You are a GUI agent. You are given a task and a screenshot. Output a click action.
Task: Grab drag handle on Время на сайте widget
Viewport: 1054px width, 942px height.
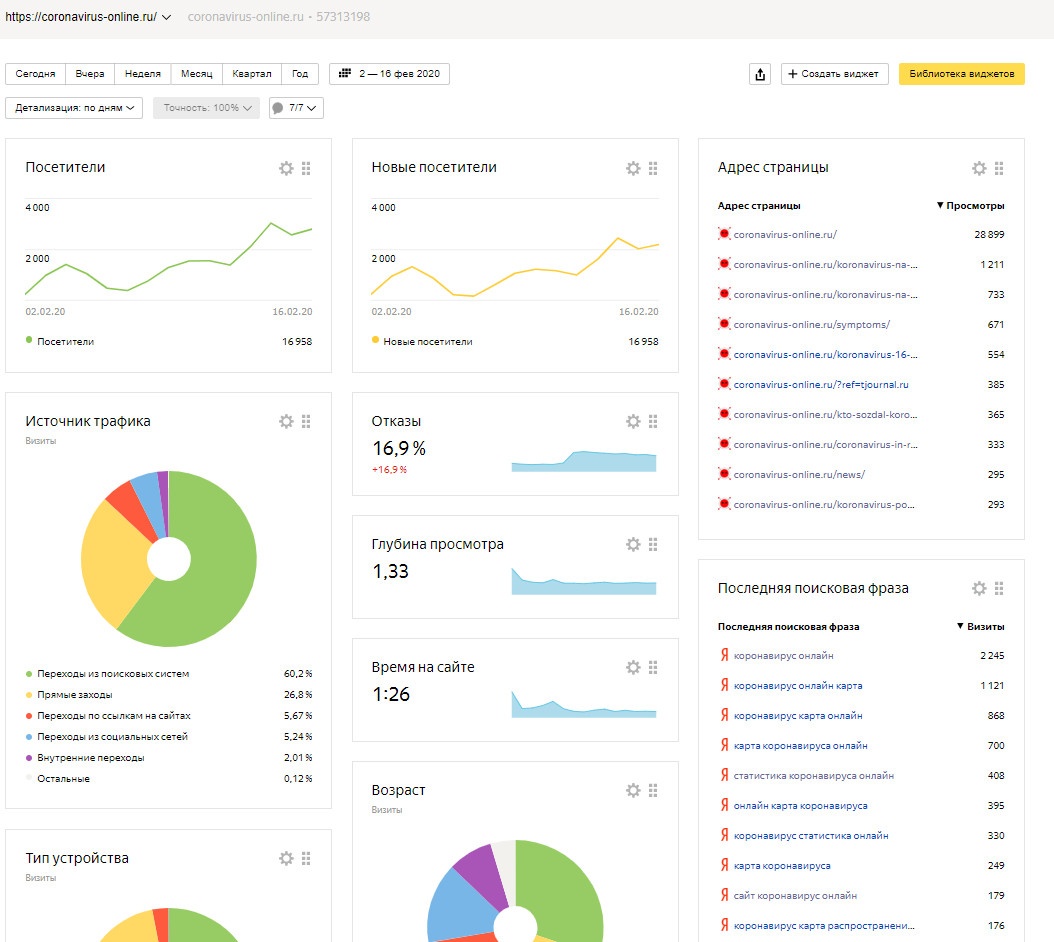coord(653,667)
